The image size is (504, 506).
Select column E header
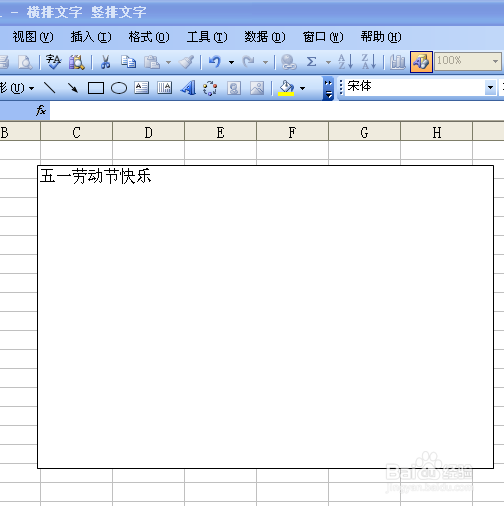pos(220,132)
